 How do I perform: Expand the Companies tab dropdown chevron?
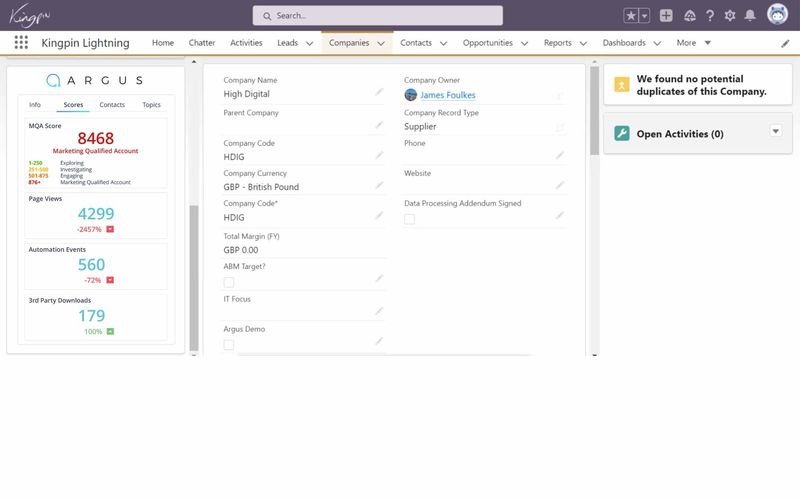pyautogui.click(x=381, y=43)
